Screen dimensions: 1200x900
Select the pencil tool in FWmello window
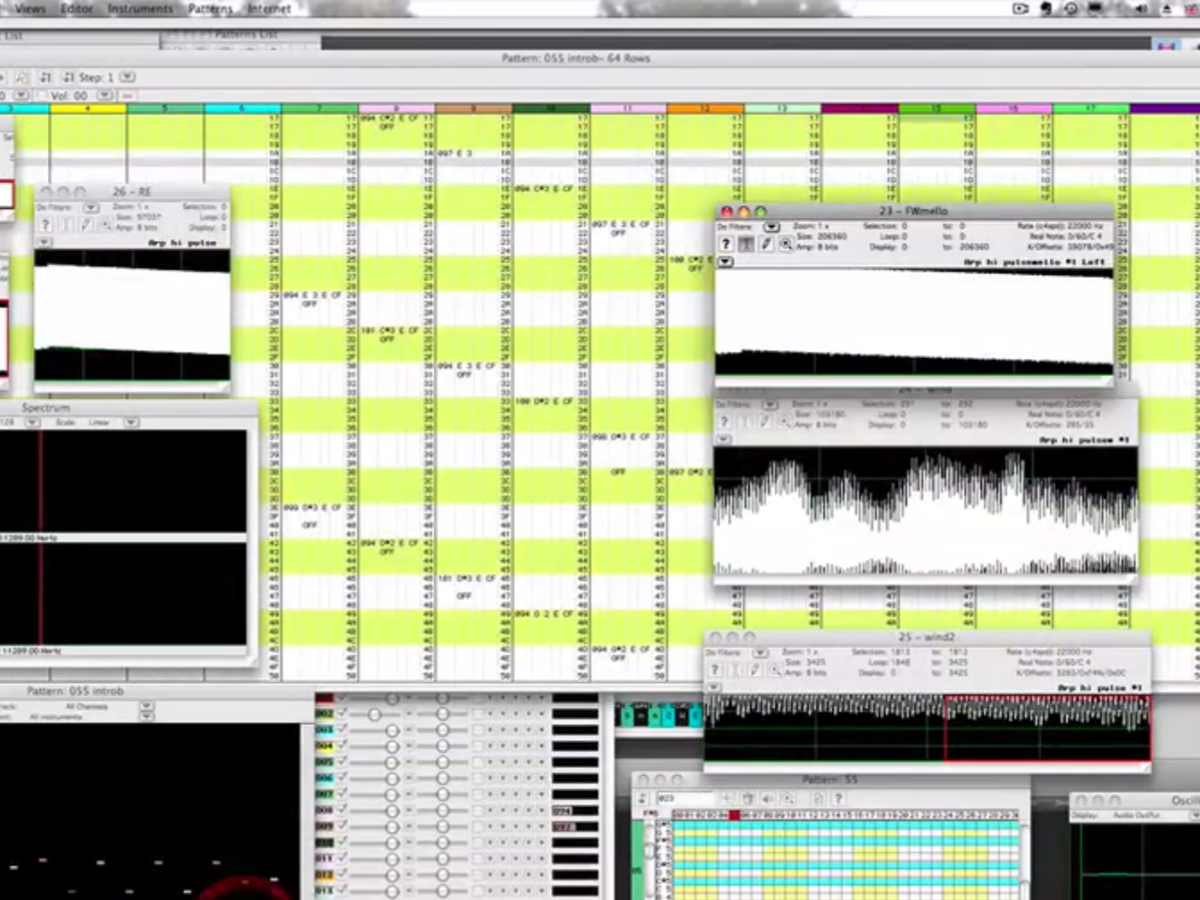[766, 245]
